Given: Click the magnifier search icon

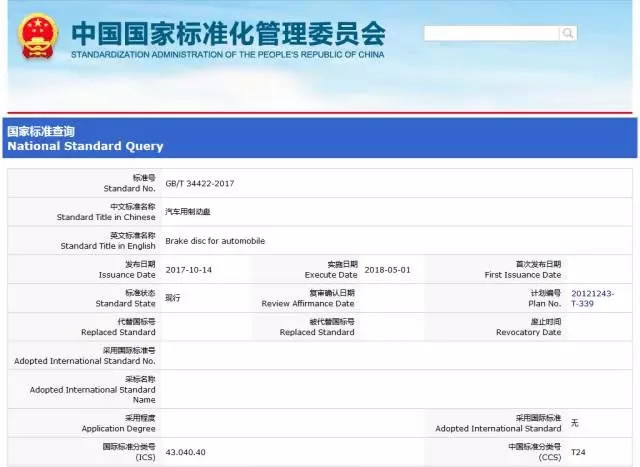Looking at the screenshot, I should pyautogui.click(x=568, y=33).
